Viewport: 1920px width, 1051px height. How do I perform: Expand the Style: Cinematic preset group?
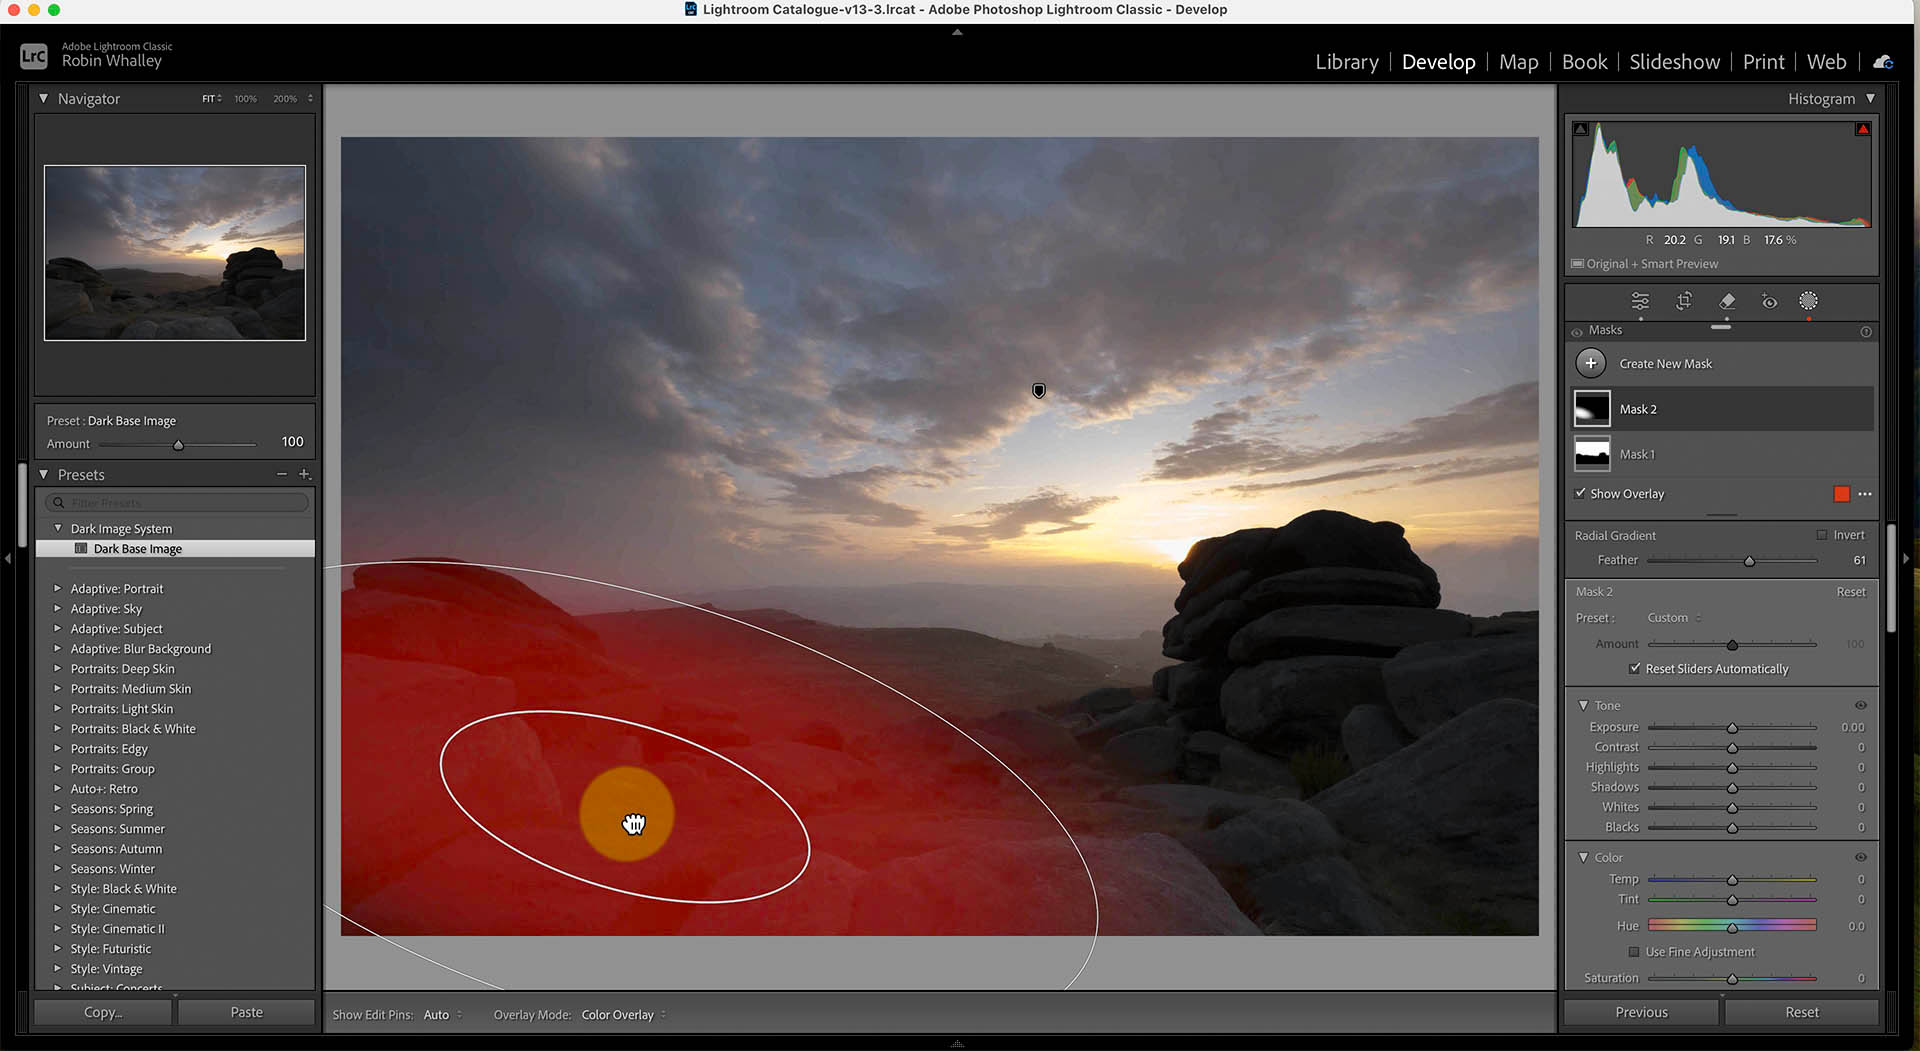(57, 908)
